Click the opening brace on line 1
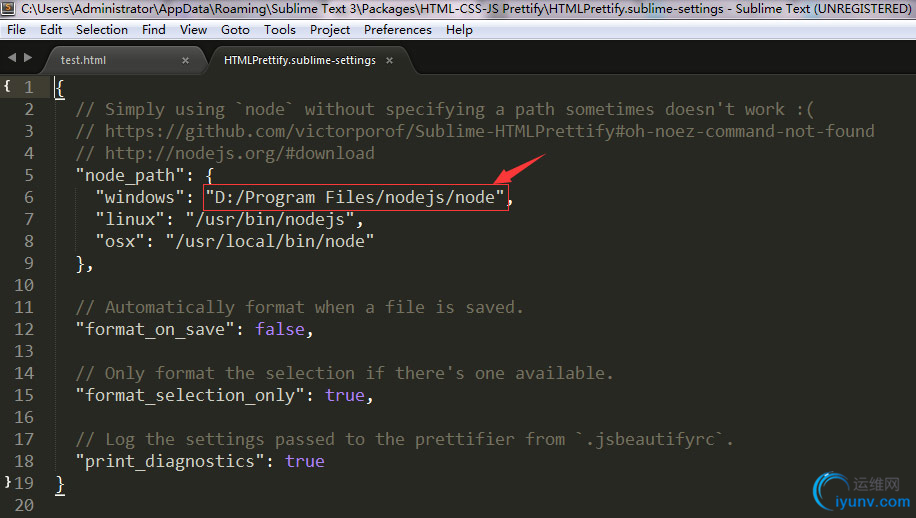This screenshot has height=518, width=916. click(60, 88)
